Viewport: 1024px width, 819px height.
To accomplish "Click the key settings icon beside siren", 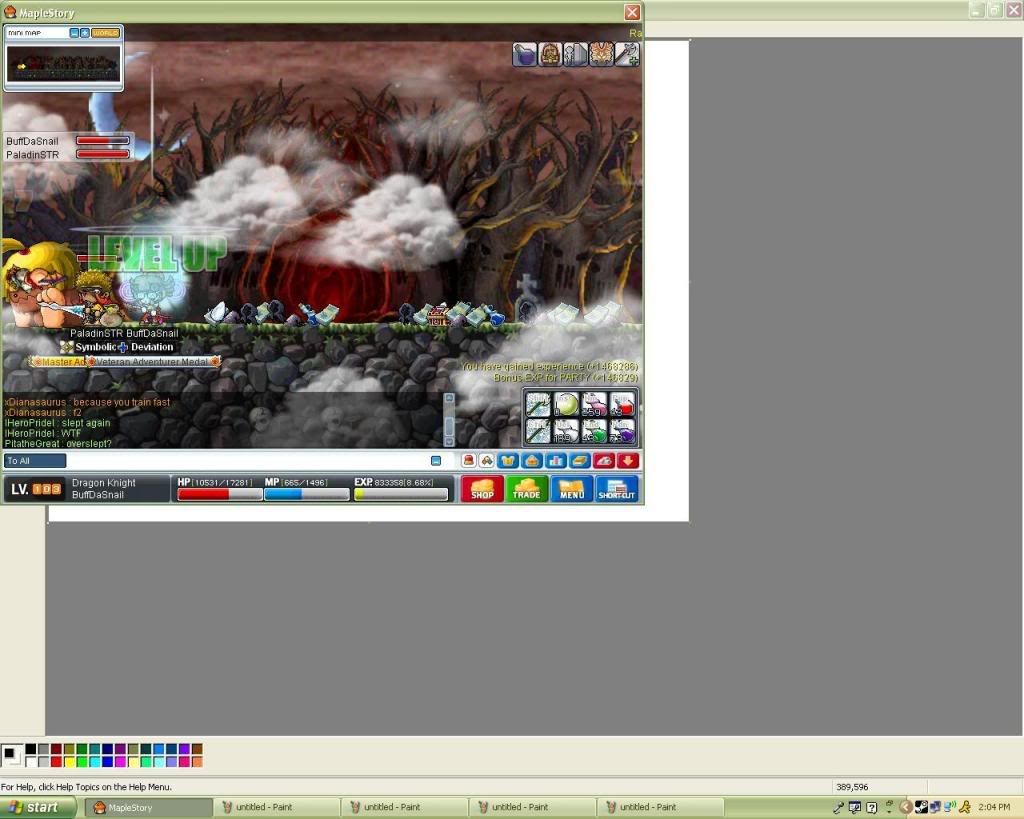I will pyautogui.click(x=487, y=461).
